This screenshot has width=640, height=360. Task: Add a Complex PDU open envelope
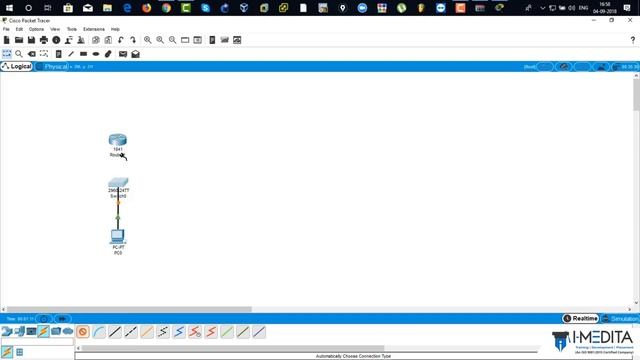[136, 54]
